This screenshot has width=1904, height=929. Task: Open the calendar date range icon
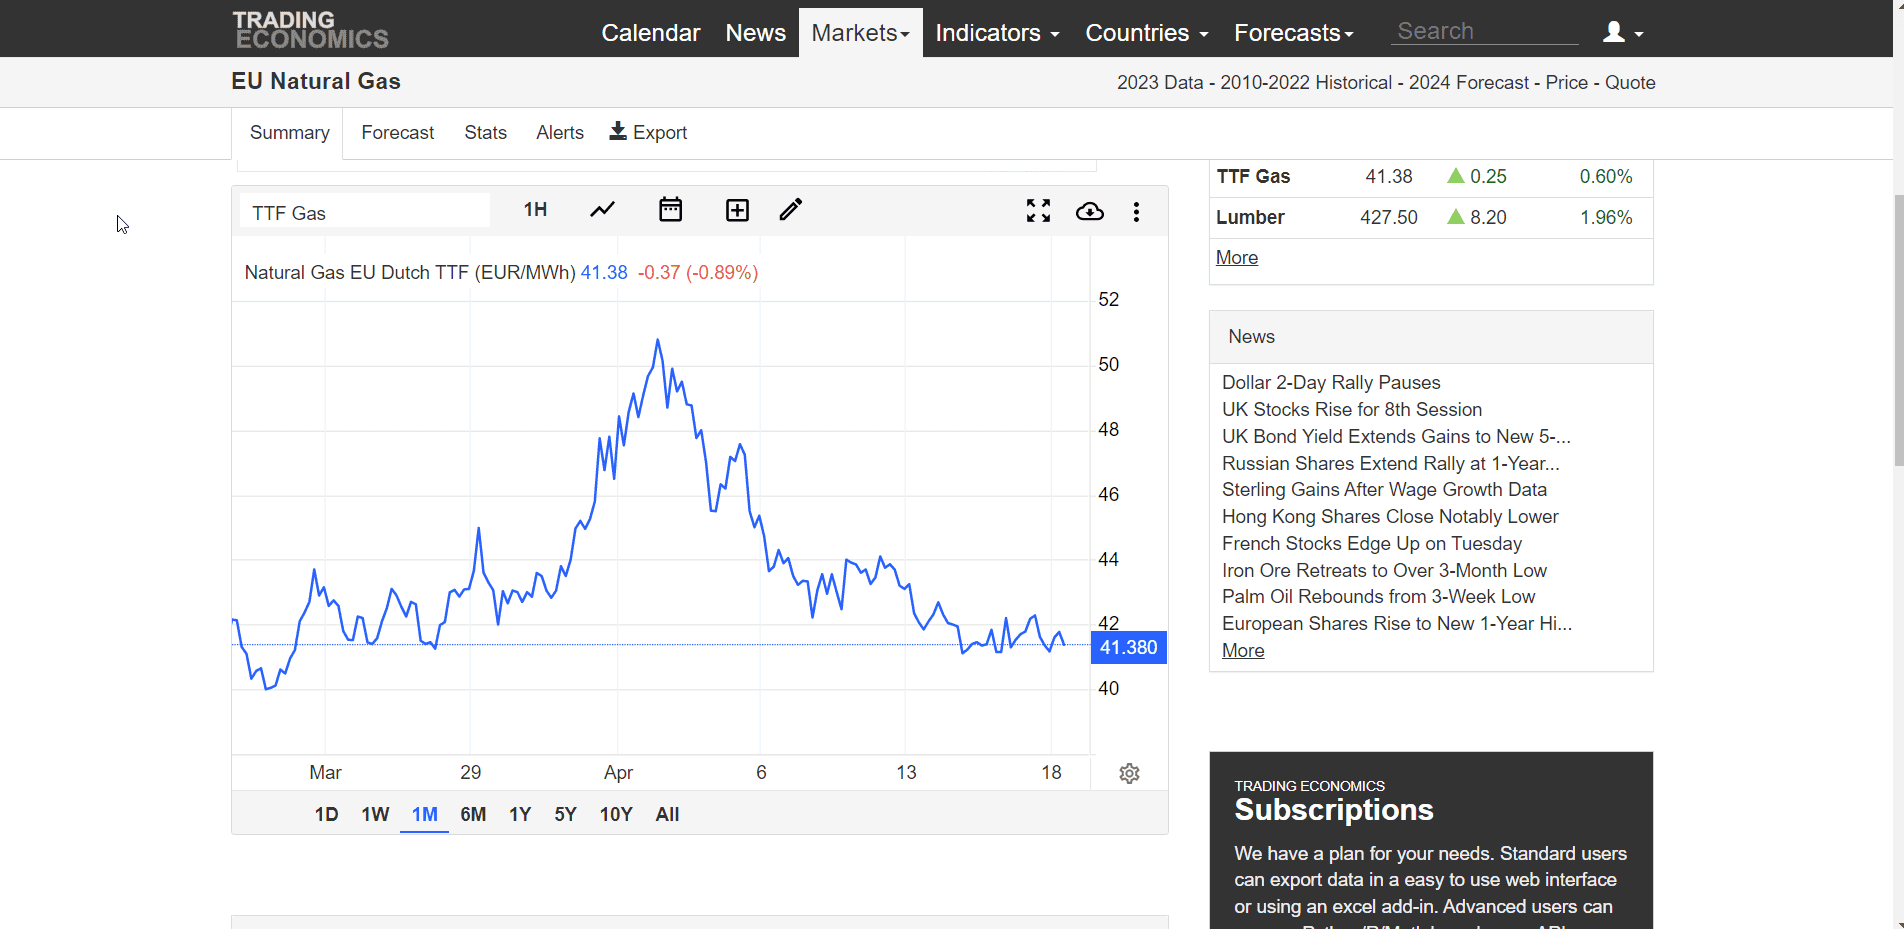point(670,210)
